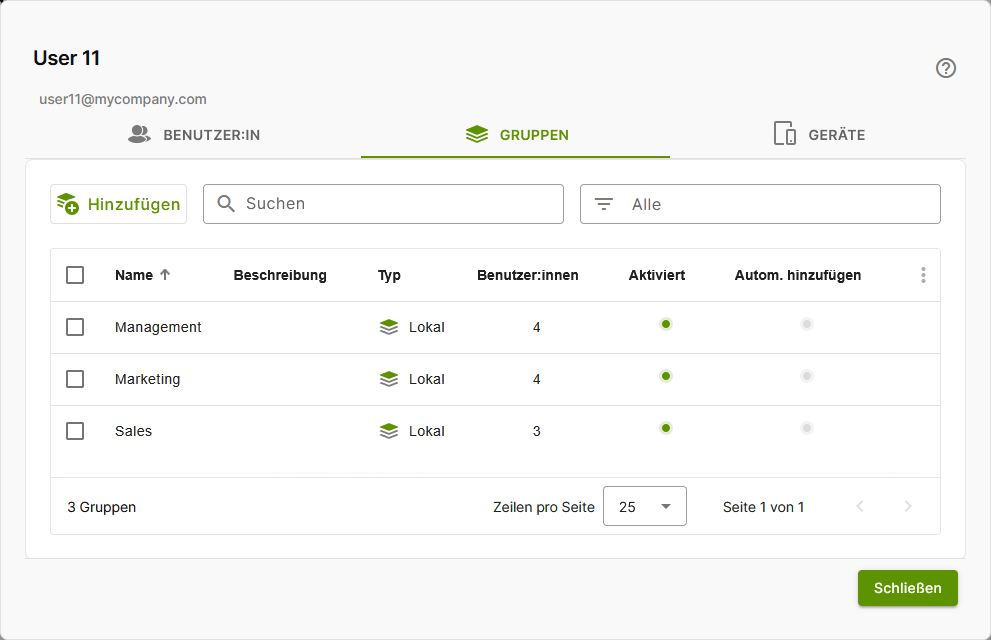Screen dimensions: 991x640
Task: Click the search magnifier icon
Action: point(226,203)
